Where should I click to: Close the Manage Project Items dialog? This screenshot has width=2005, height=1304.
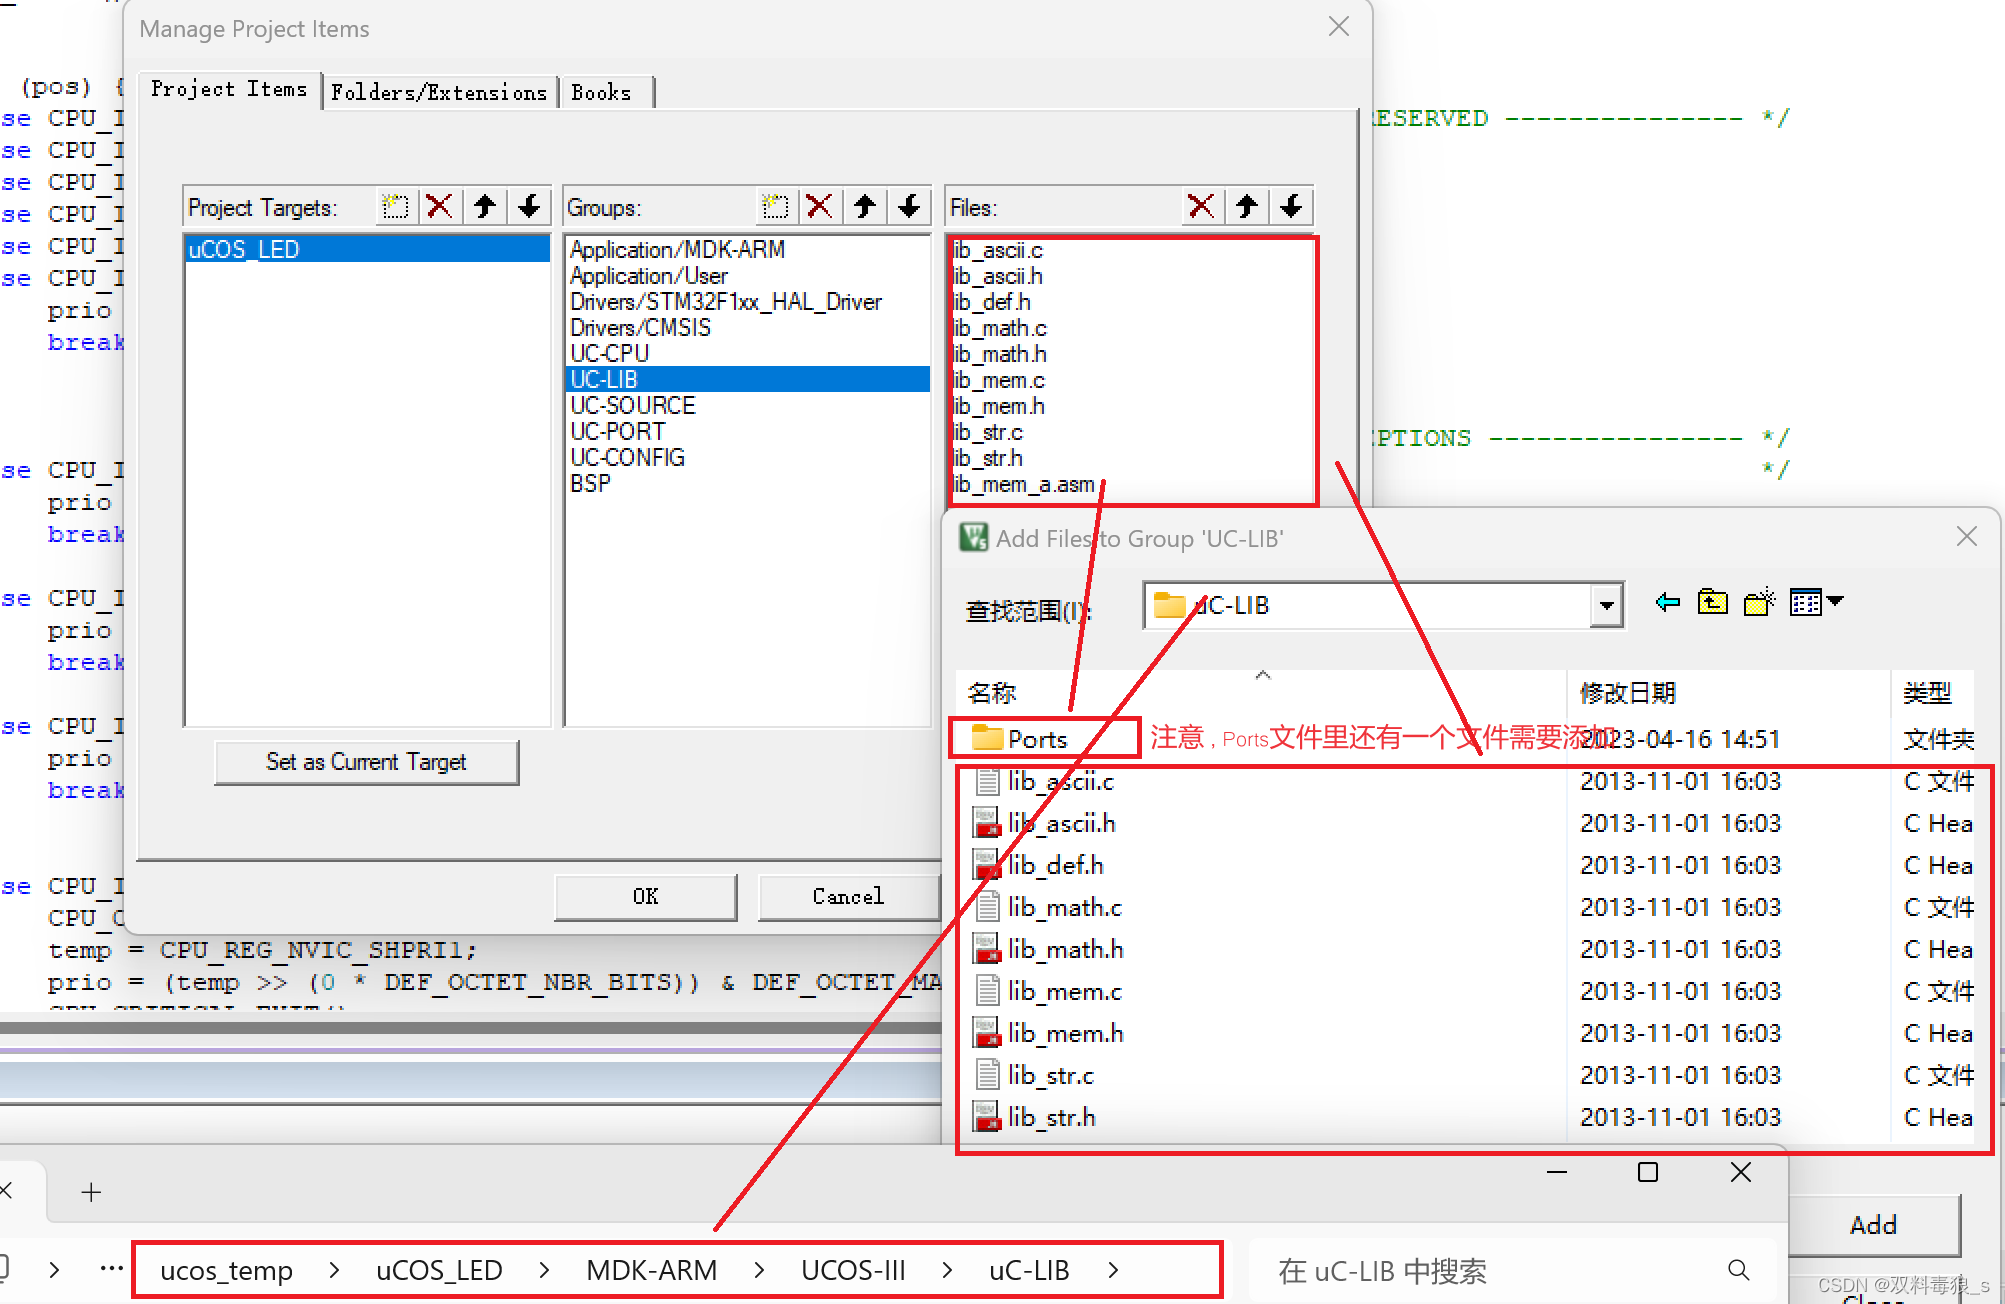point(1338,27)
